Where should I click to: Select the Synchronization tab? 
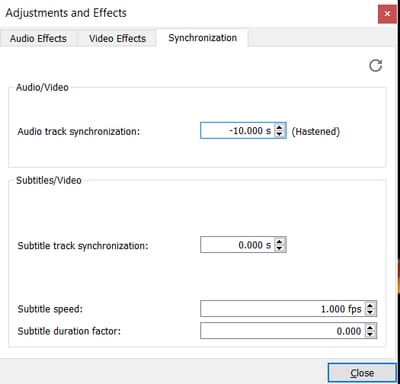coord(202,38)
